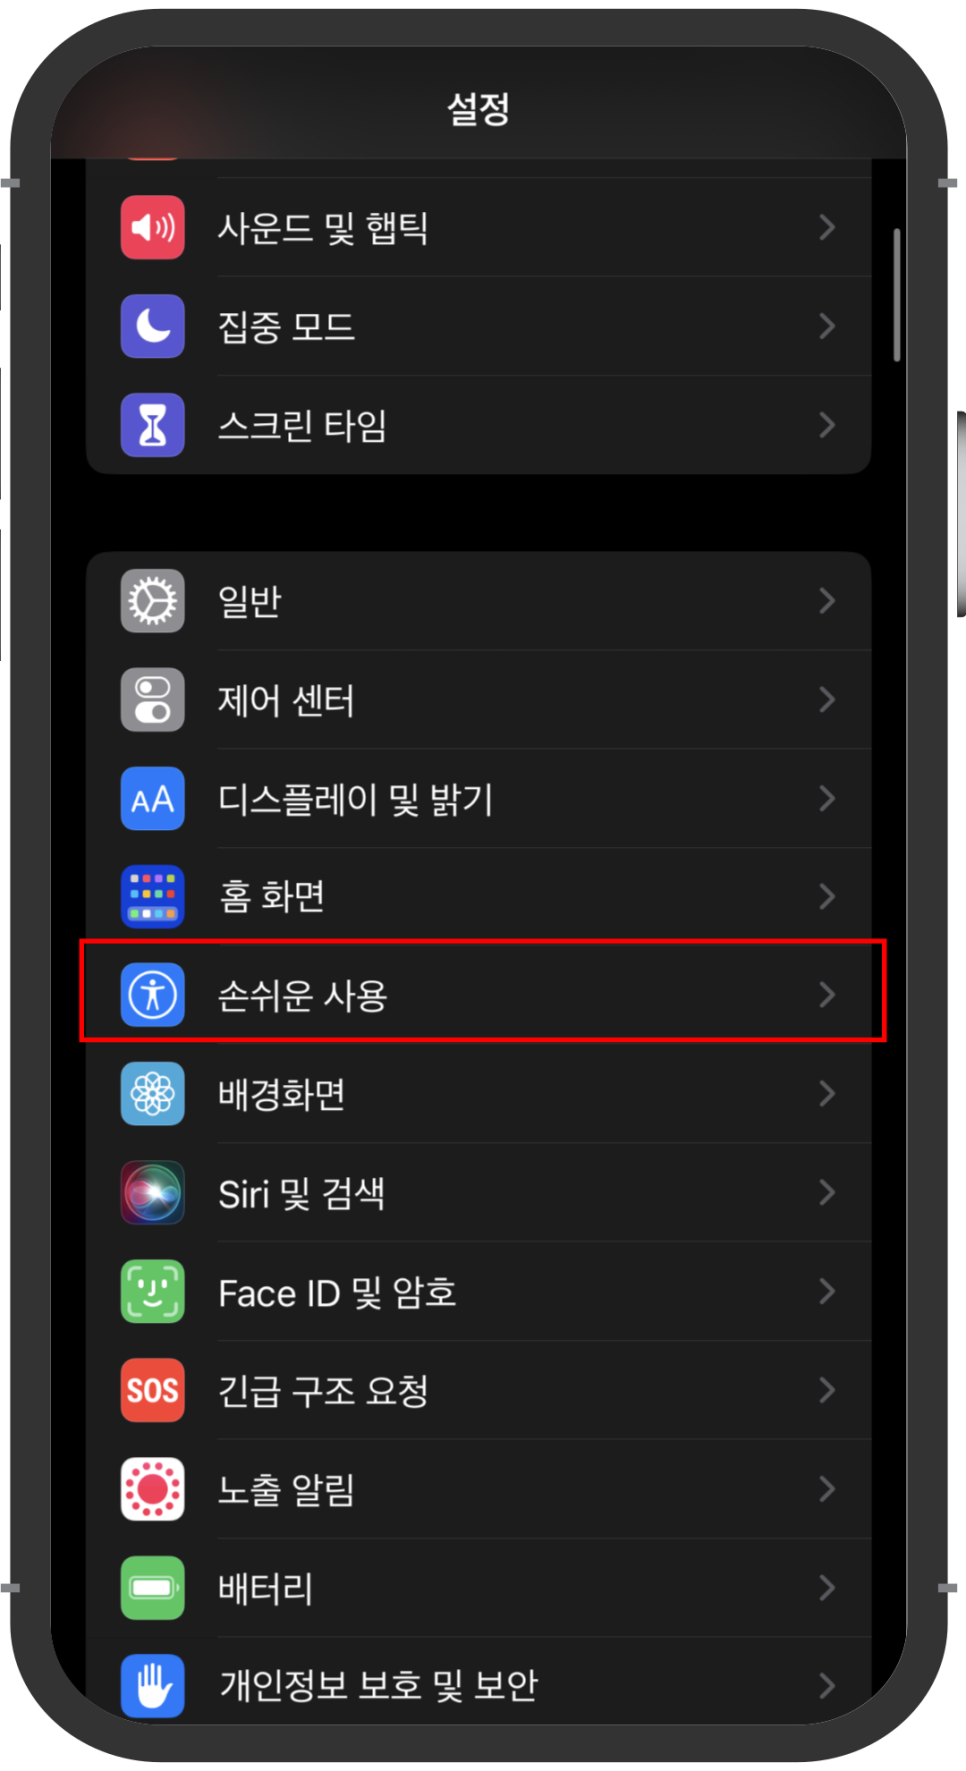Viewport: 966px width, 1771px height.
Task: Tap the Display & Brightness AA icon
Action: (x=152, y=798)
